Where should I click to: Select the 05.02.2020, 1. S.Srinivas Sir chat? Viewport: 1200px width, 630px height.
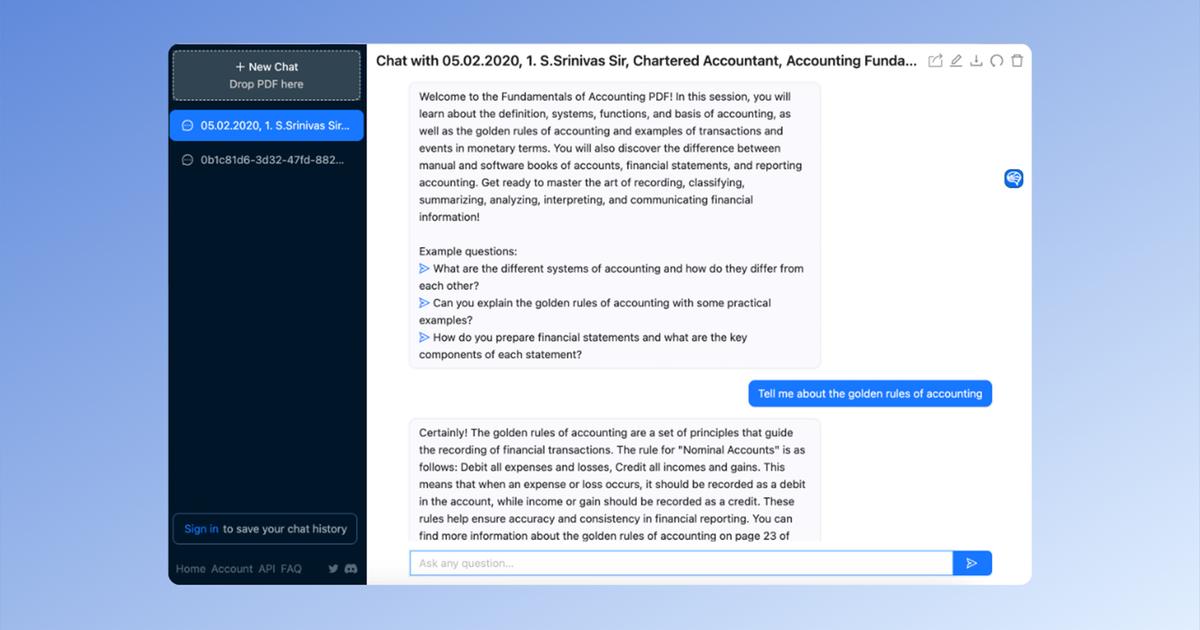tap(266, 126)
